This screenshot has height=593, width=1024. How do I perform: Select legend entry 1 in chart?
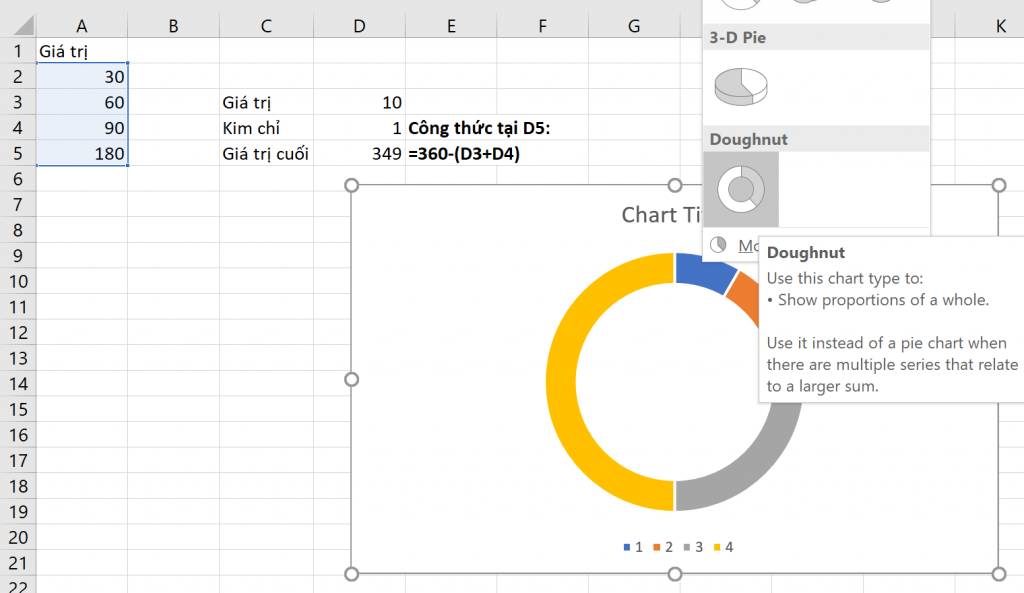point(632,547)
